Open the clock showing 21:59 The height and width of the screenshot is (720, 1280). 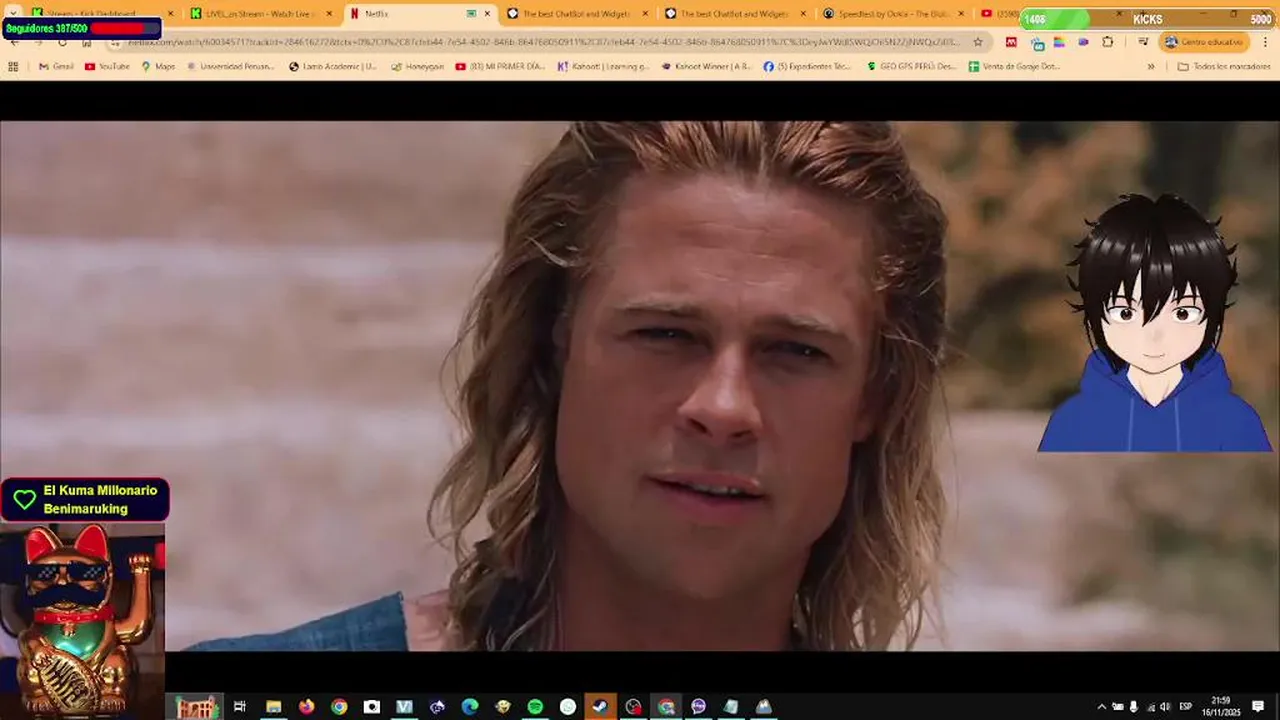[1220, 706]
